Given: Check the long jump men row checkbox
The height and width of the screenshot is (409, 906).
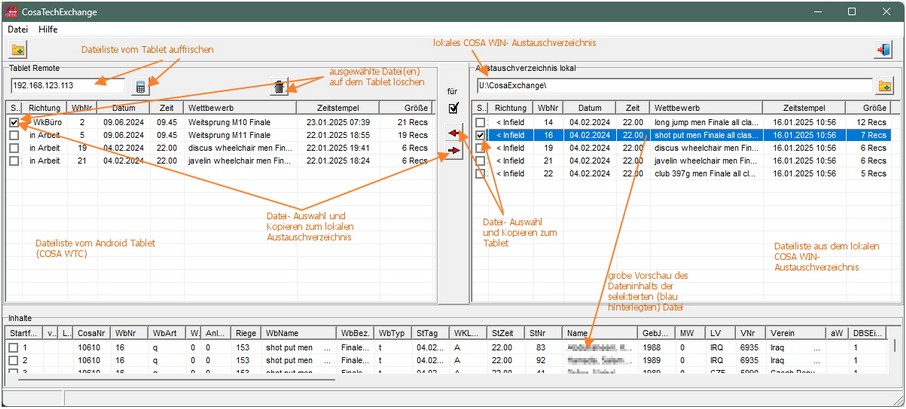Looking at the screenshot, I should (481, 122).
